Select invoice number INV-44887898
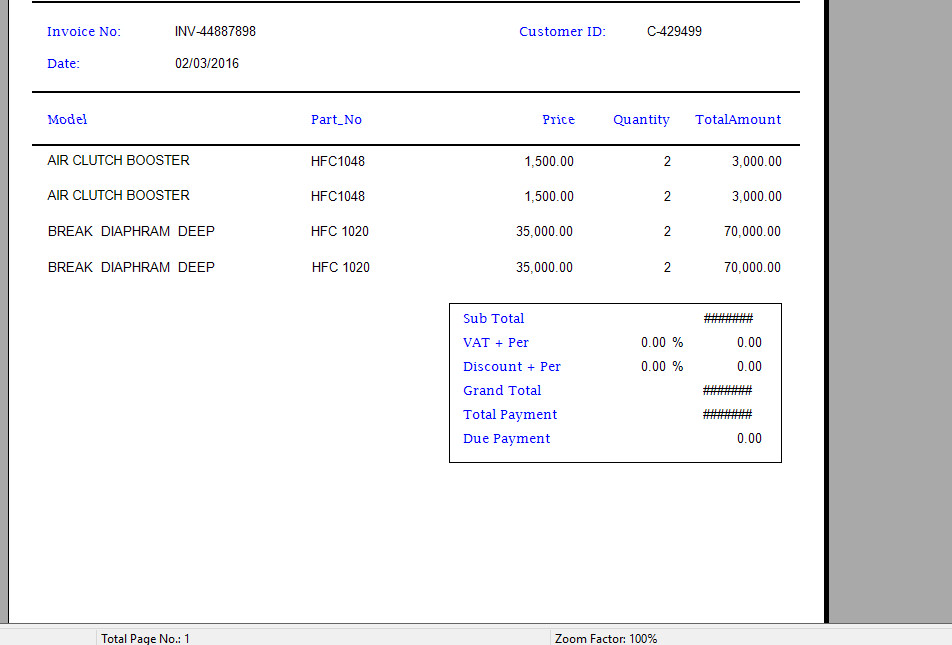 click(215, 32)
